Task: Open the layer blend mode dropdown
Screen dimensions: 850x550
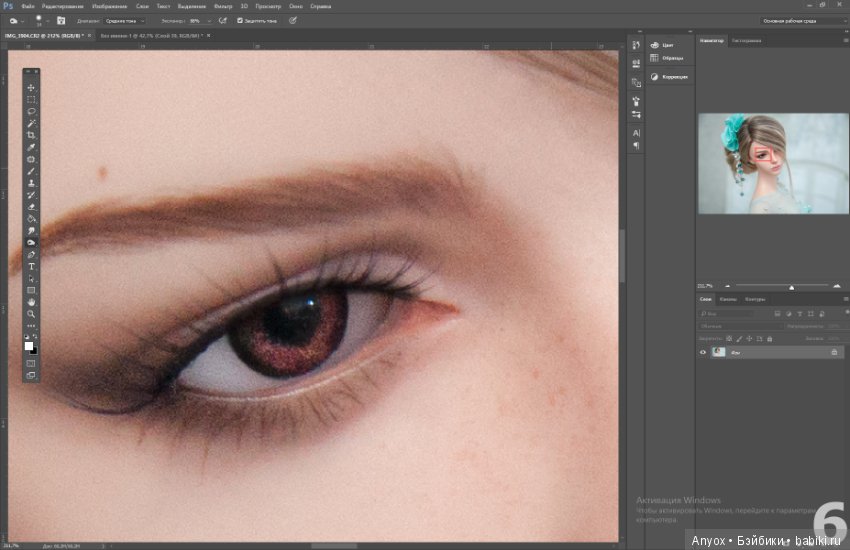Action: [740, 326]
